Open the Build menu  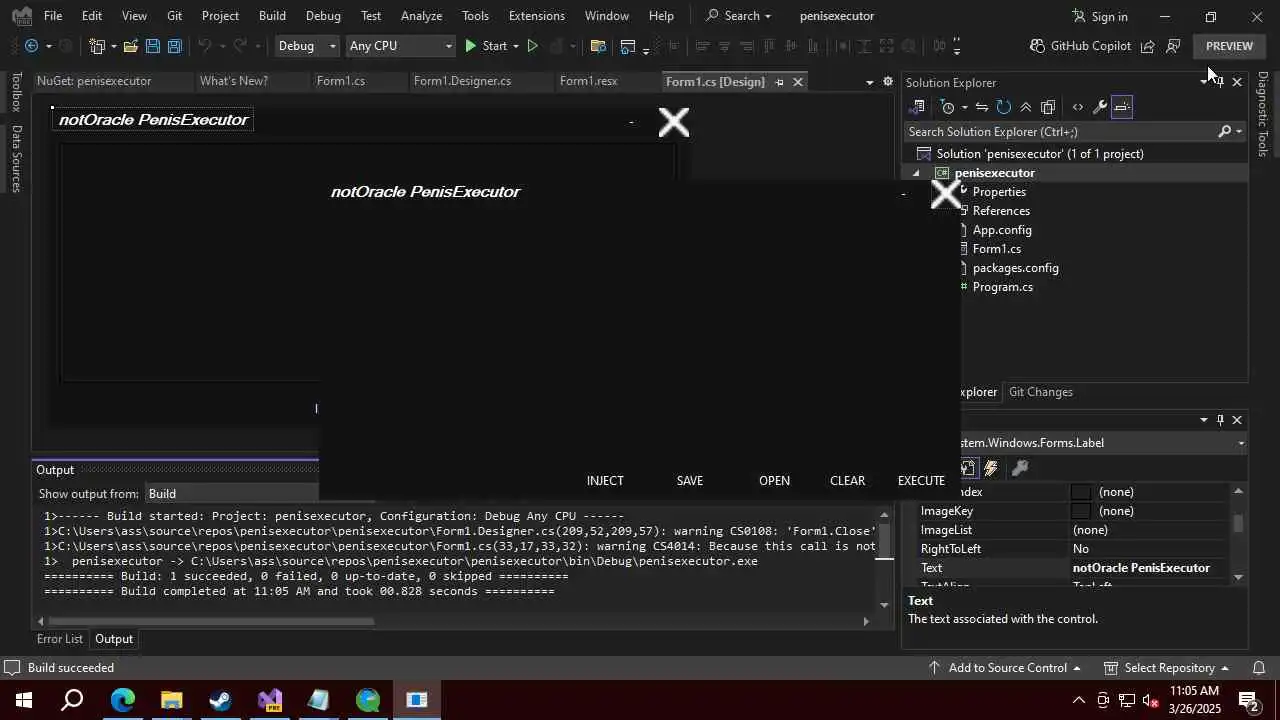pos(272,16)
